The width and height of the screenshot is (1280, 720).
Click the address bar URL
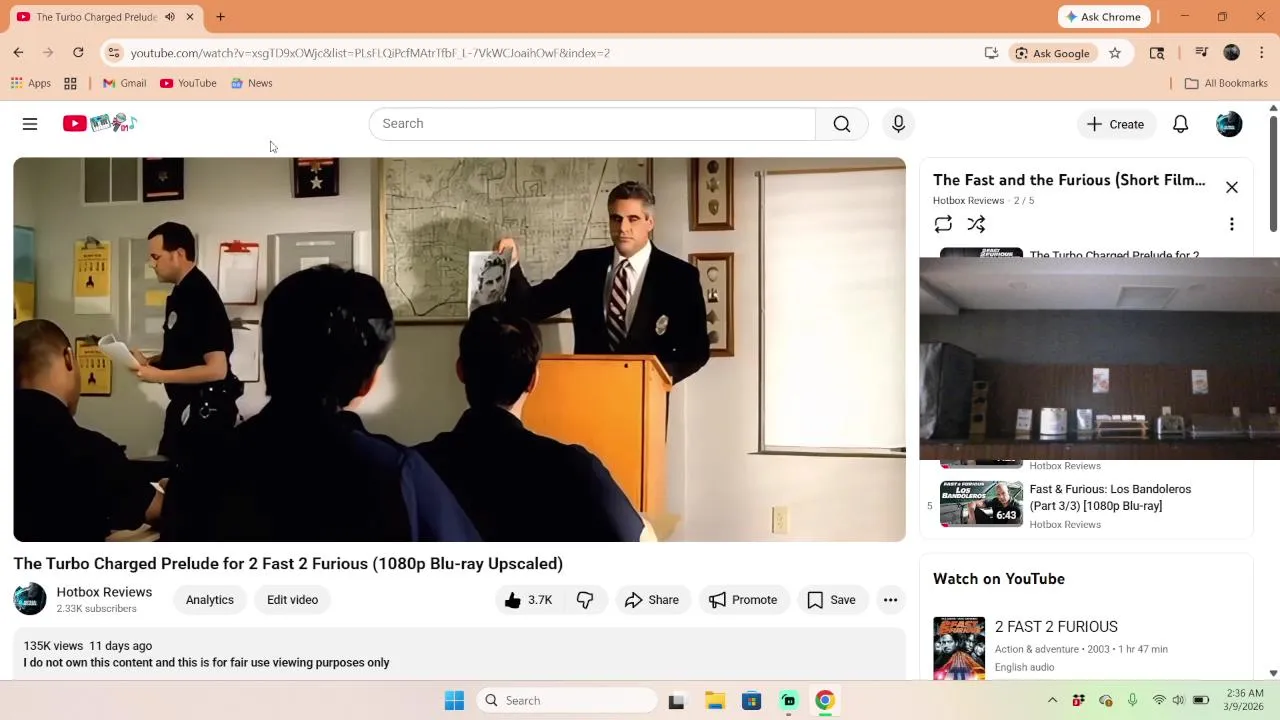pos(370,53)
